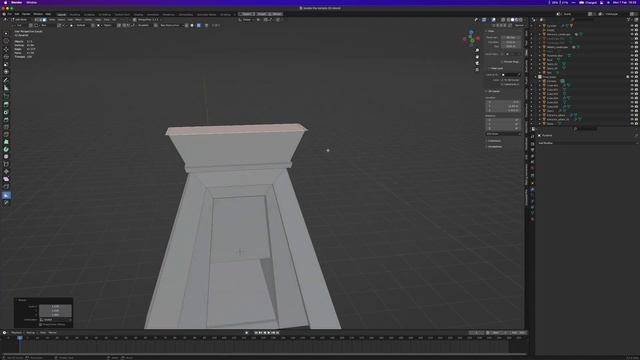The image size is (640, 360).
Task: Switch to the Shading workspace tab
Action: [138, 14]
